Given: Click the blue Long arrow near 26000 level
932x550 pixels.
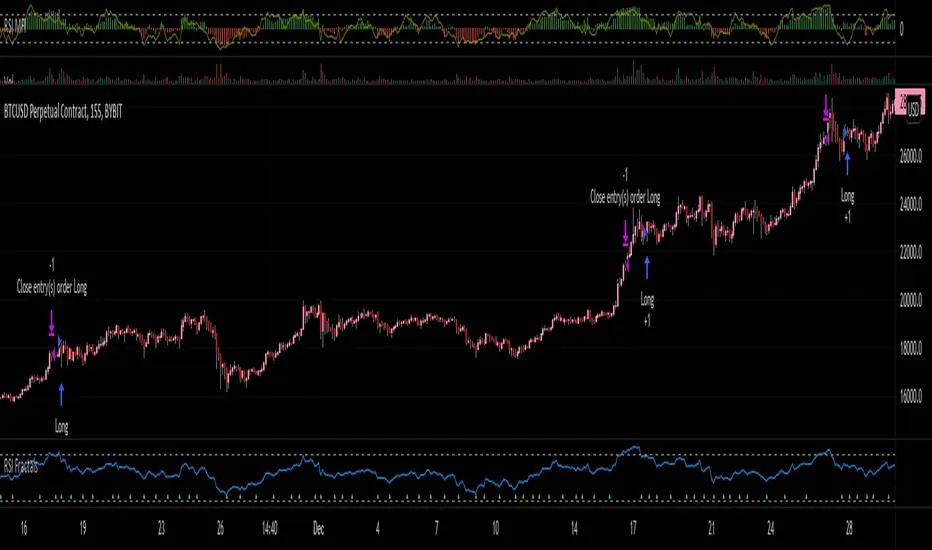Looking at the screenshot, I should tap(847, 164).
